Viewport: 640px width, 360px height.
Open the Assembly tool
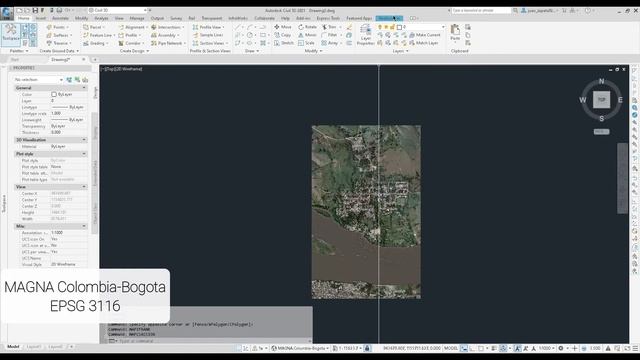point(165,35)
